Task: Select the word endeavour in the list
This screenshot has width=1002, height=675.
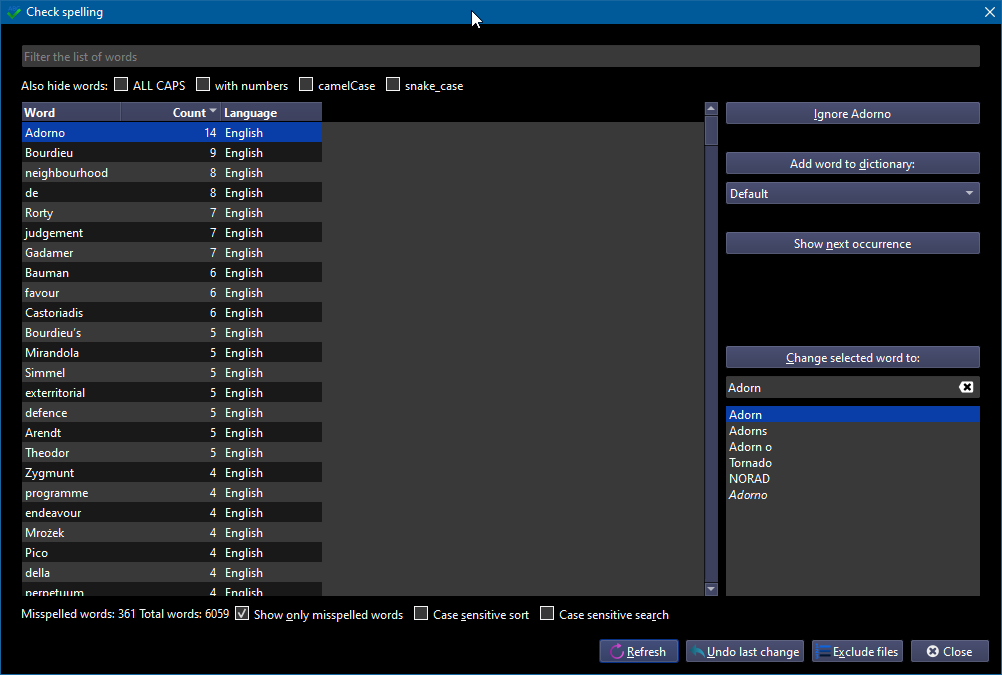Action: point(172,513)
